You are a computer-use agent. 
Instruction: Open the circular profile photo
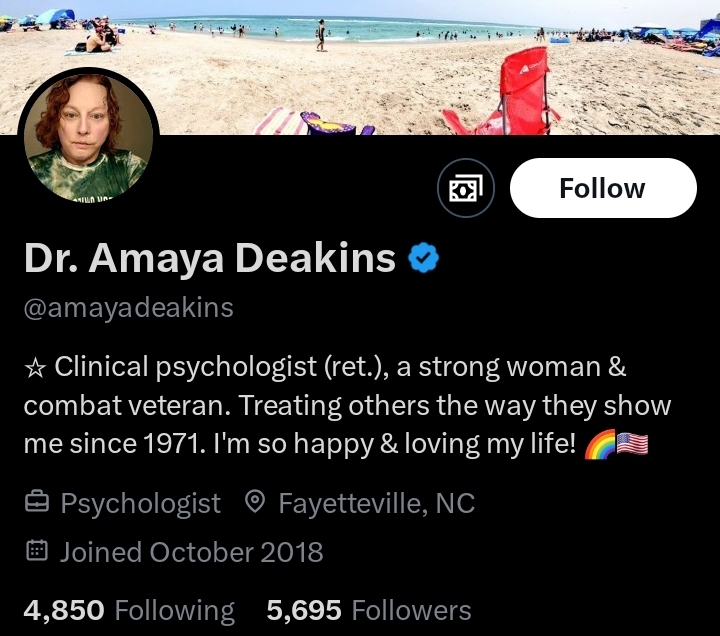coord(89,135)
